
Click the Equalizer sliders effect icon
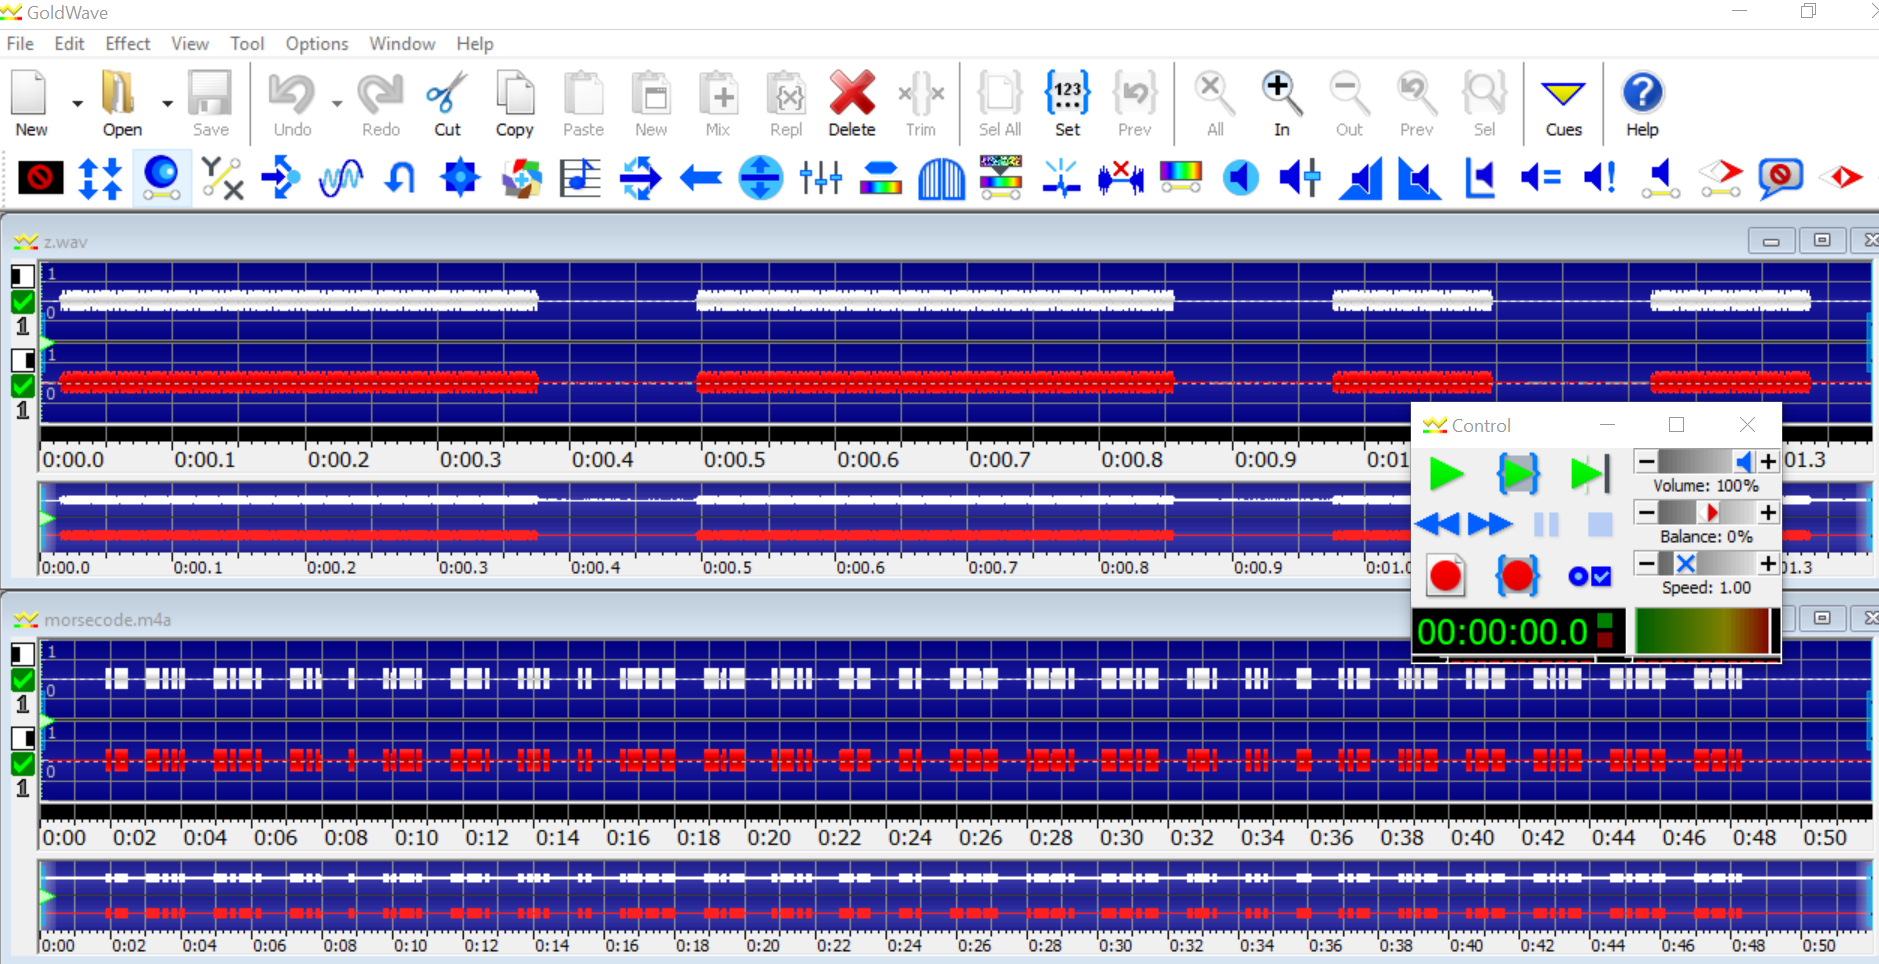point(820,178)
